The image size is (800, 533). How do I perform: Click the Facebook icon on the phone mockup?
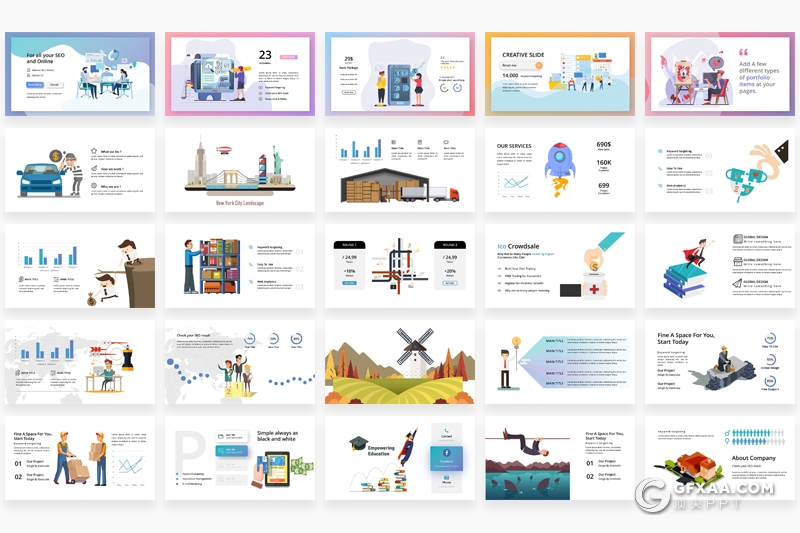pyautogui.click(x=445, y=455)
